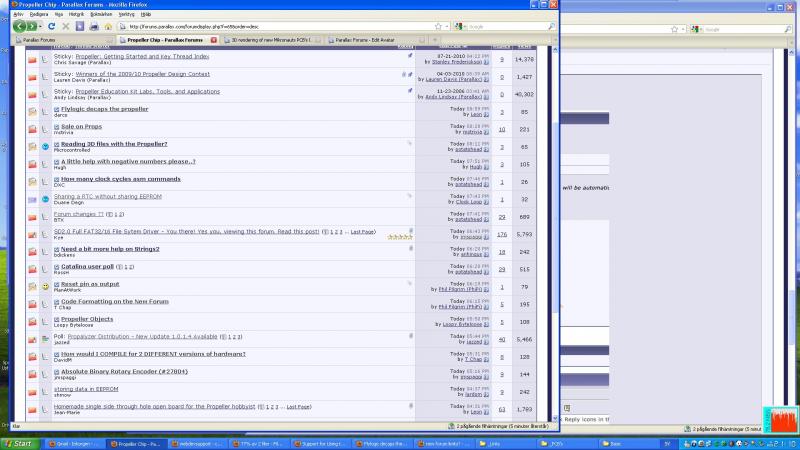This screenshot has width=800, height=450.
Task: Reload the current forum page
Action: [51, 26]
